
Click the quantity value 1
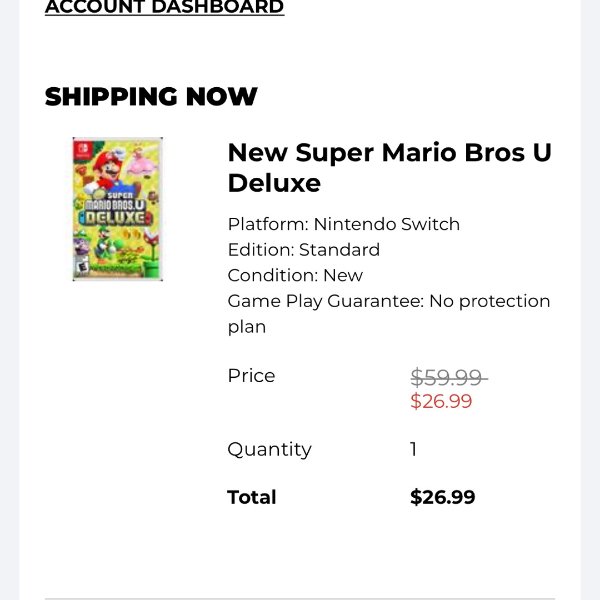coord(413,449)
